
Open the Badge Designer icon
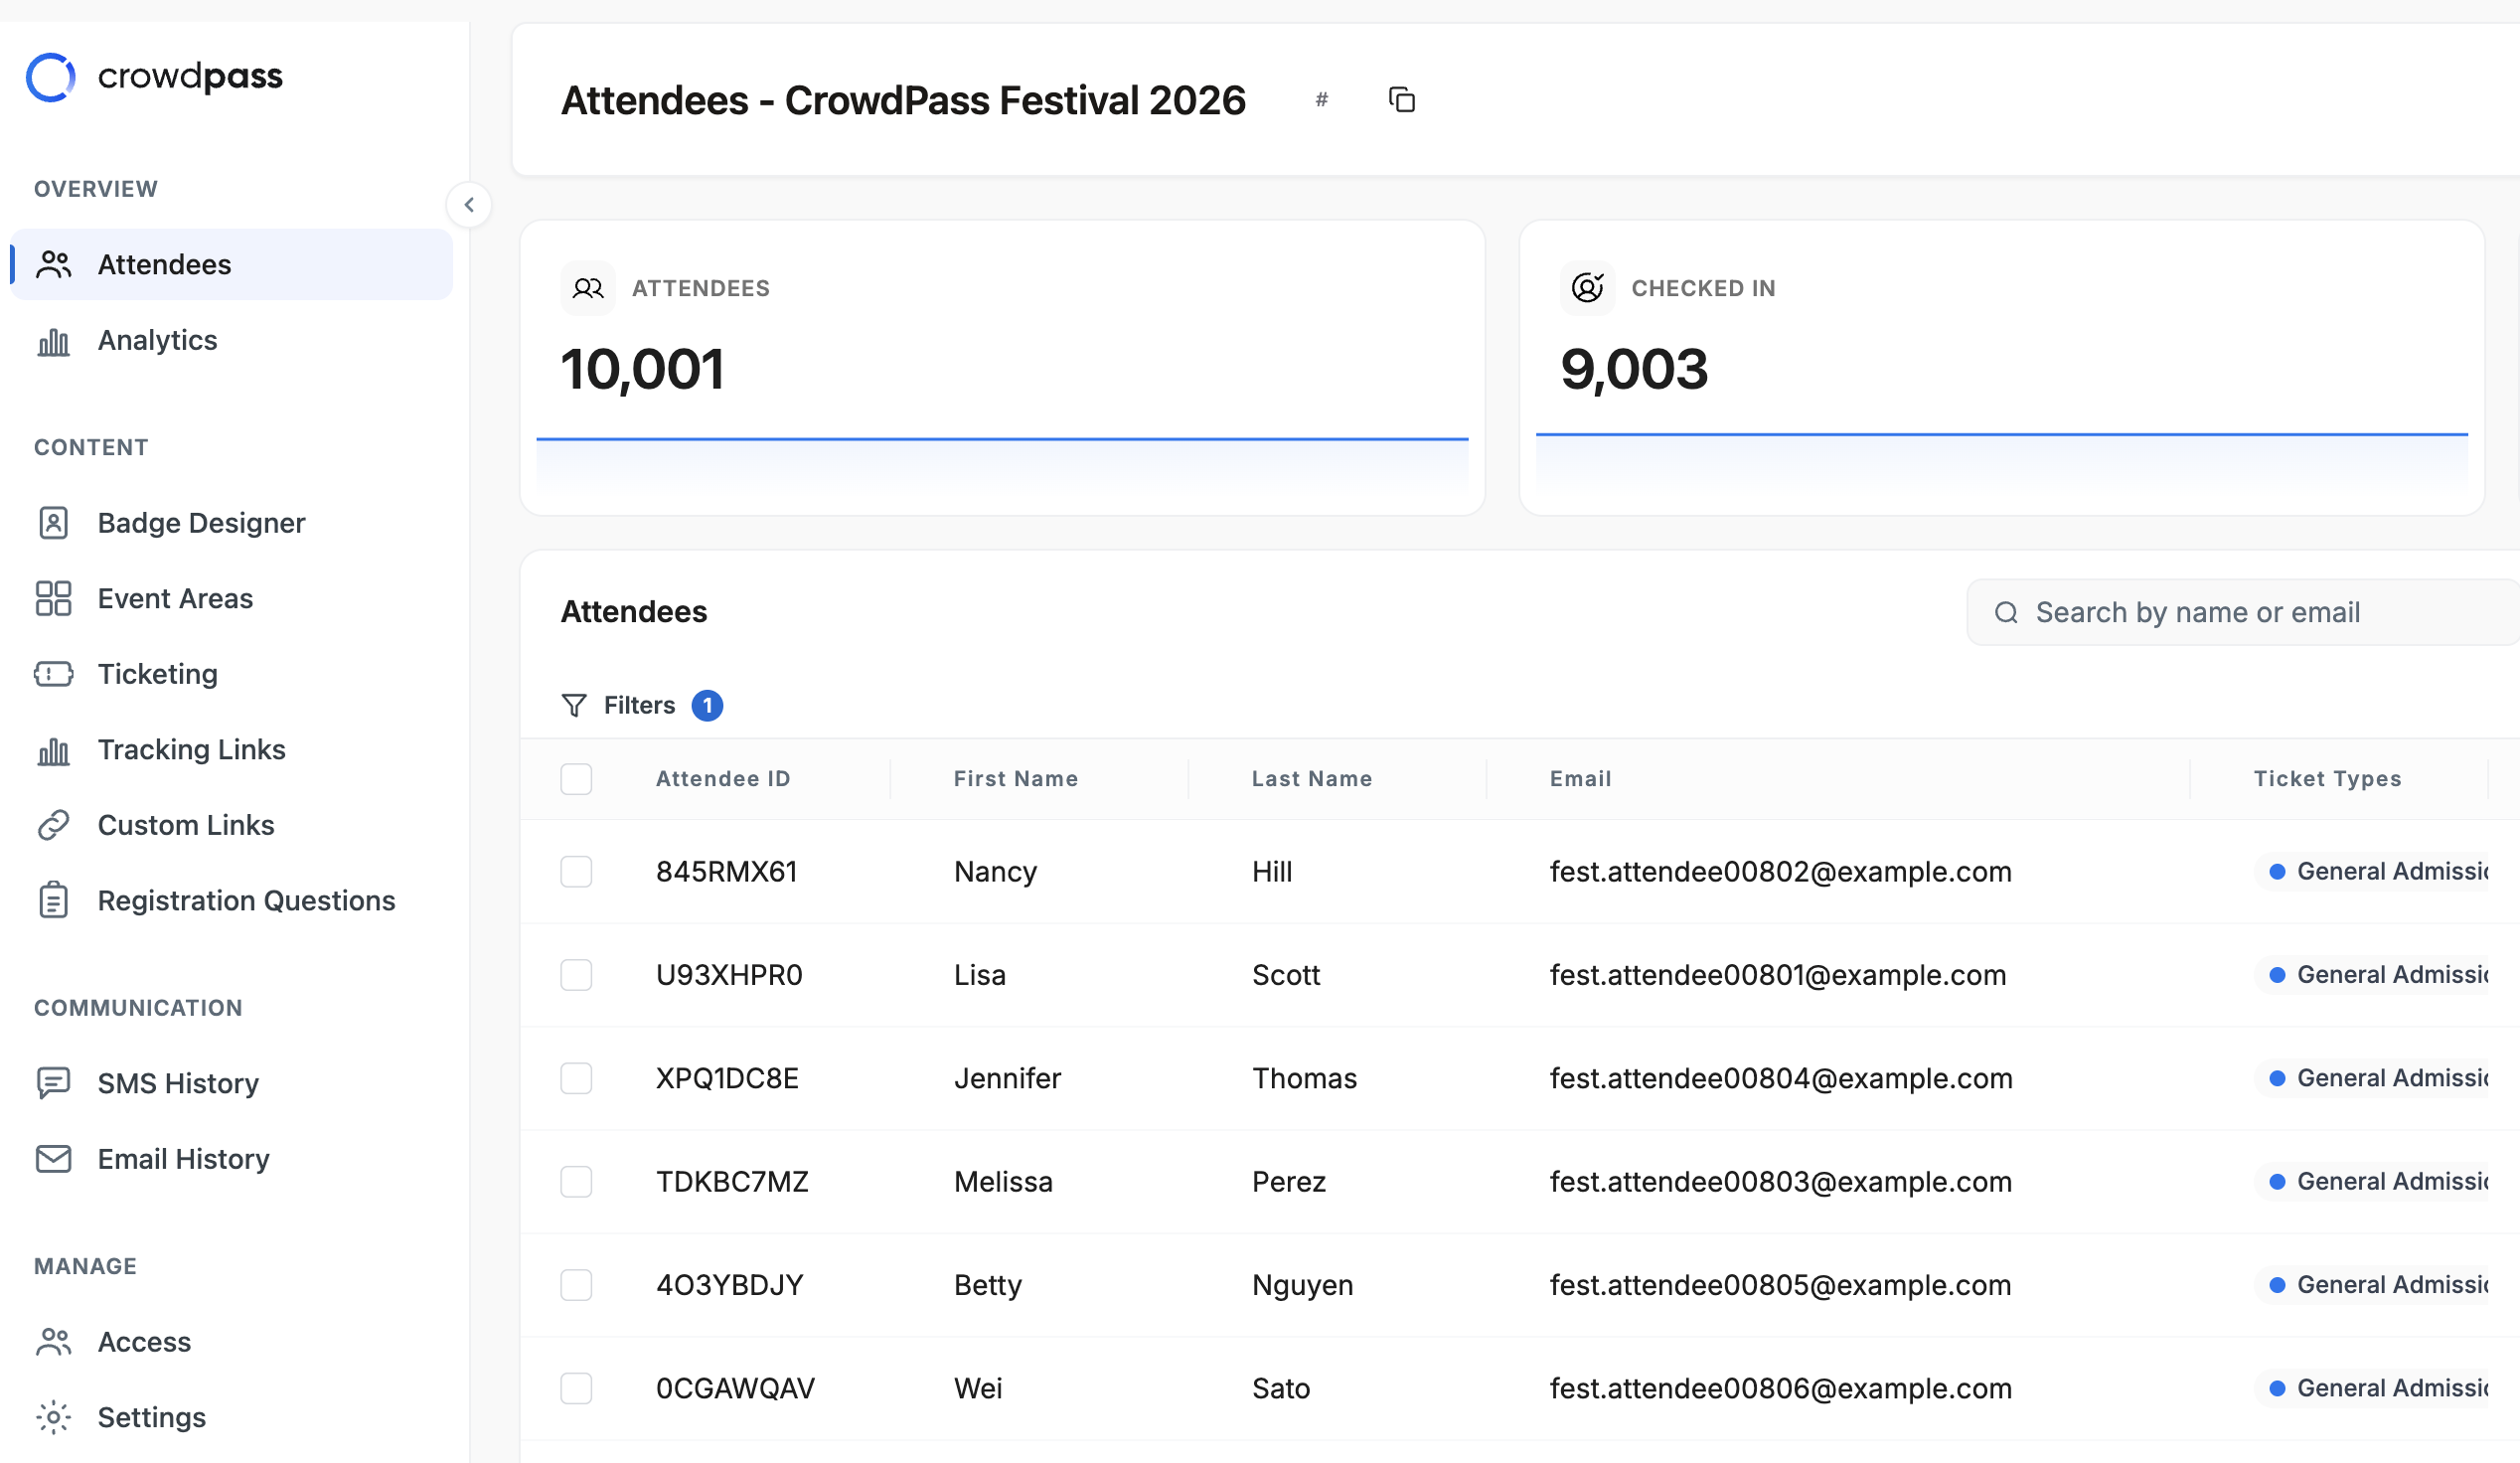click(54, 523)
